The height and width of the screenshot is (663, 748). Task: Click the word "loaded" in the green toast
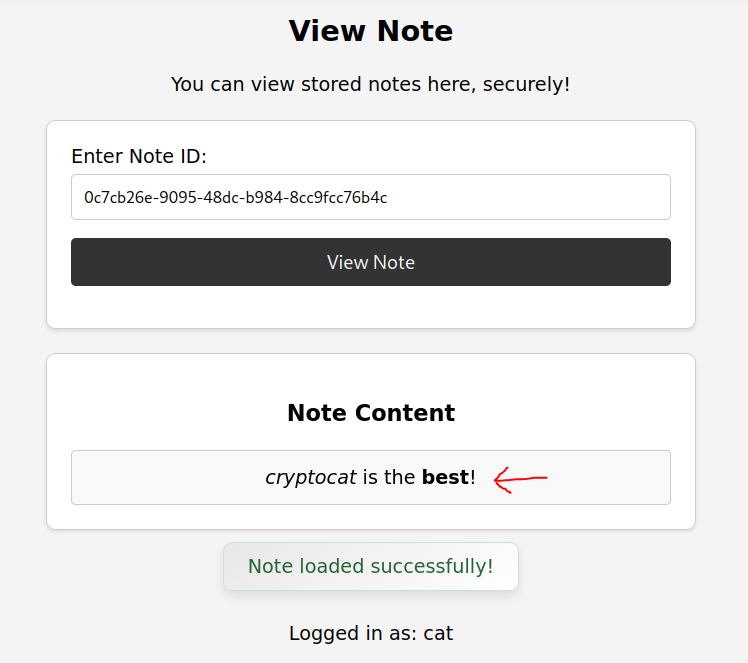[332, 566]
